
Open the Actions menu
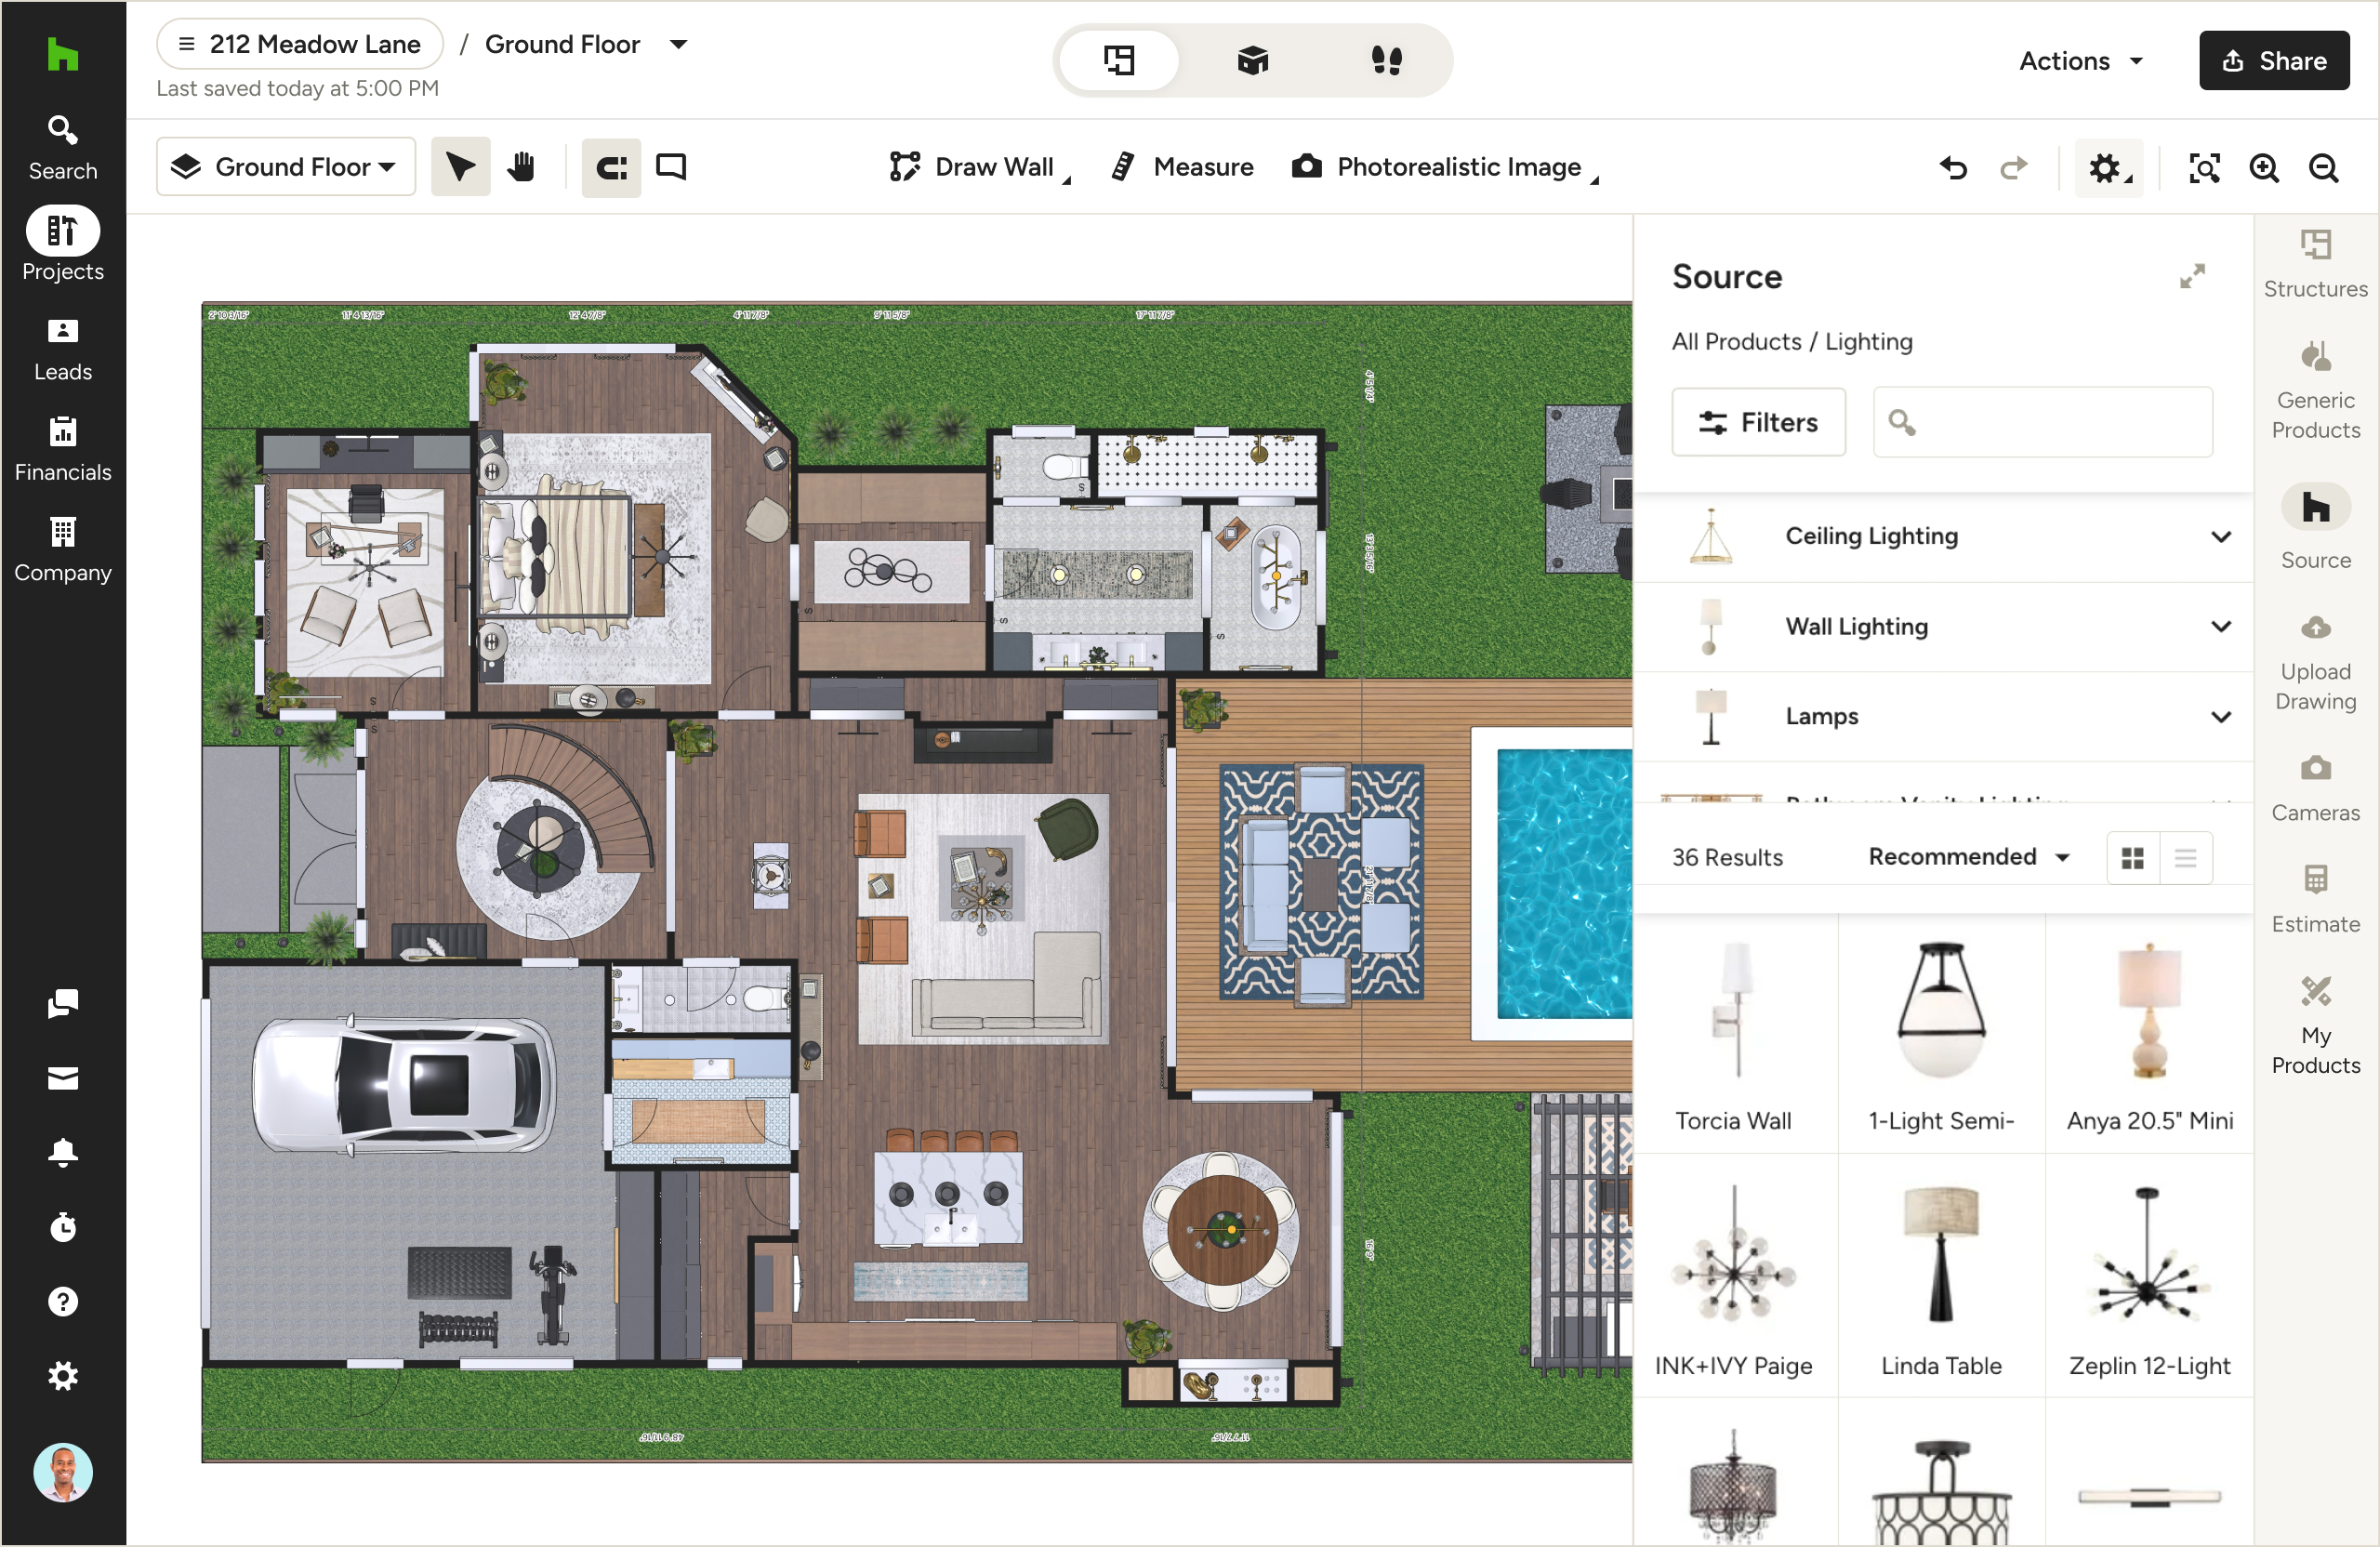(x=2081, y=60)
